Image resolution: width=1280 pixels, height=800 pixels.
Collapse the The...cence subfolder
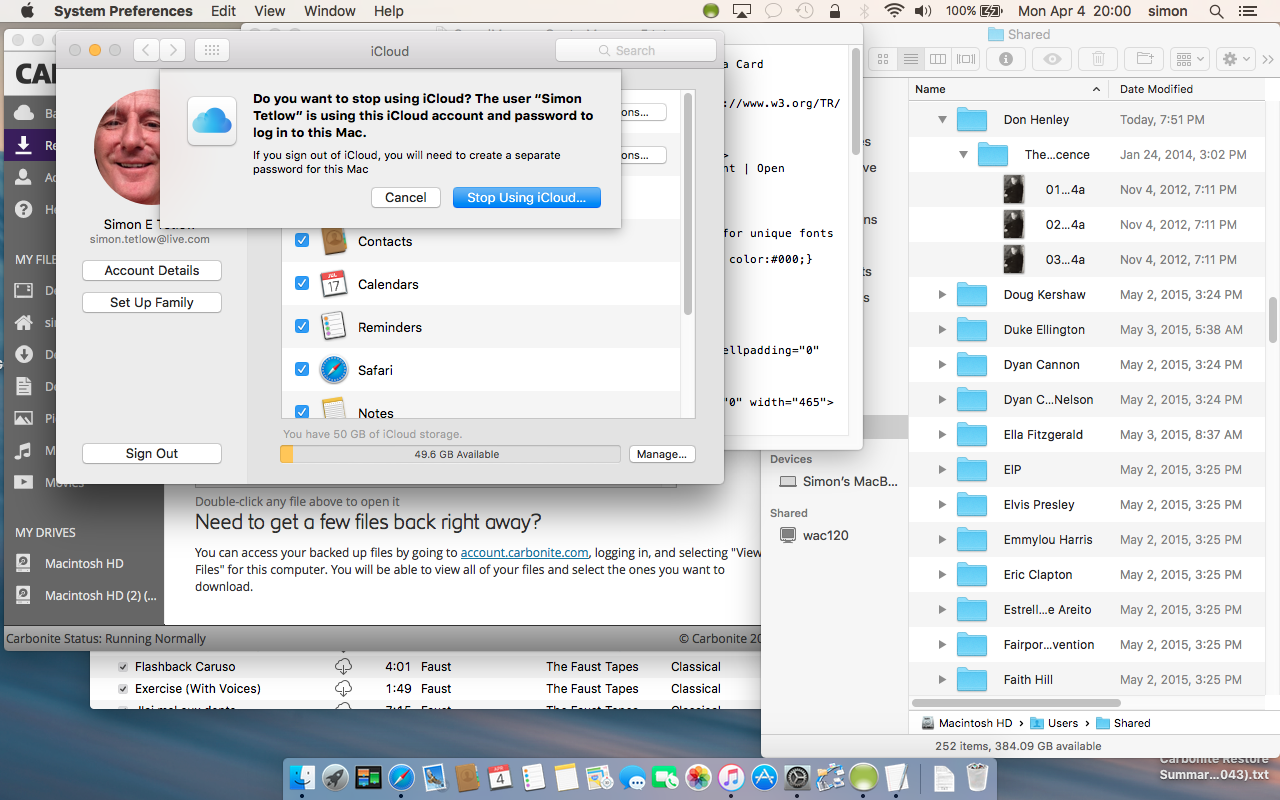click(963, 155)
